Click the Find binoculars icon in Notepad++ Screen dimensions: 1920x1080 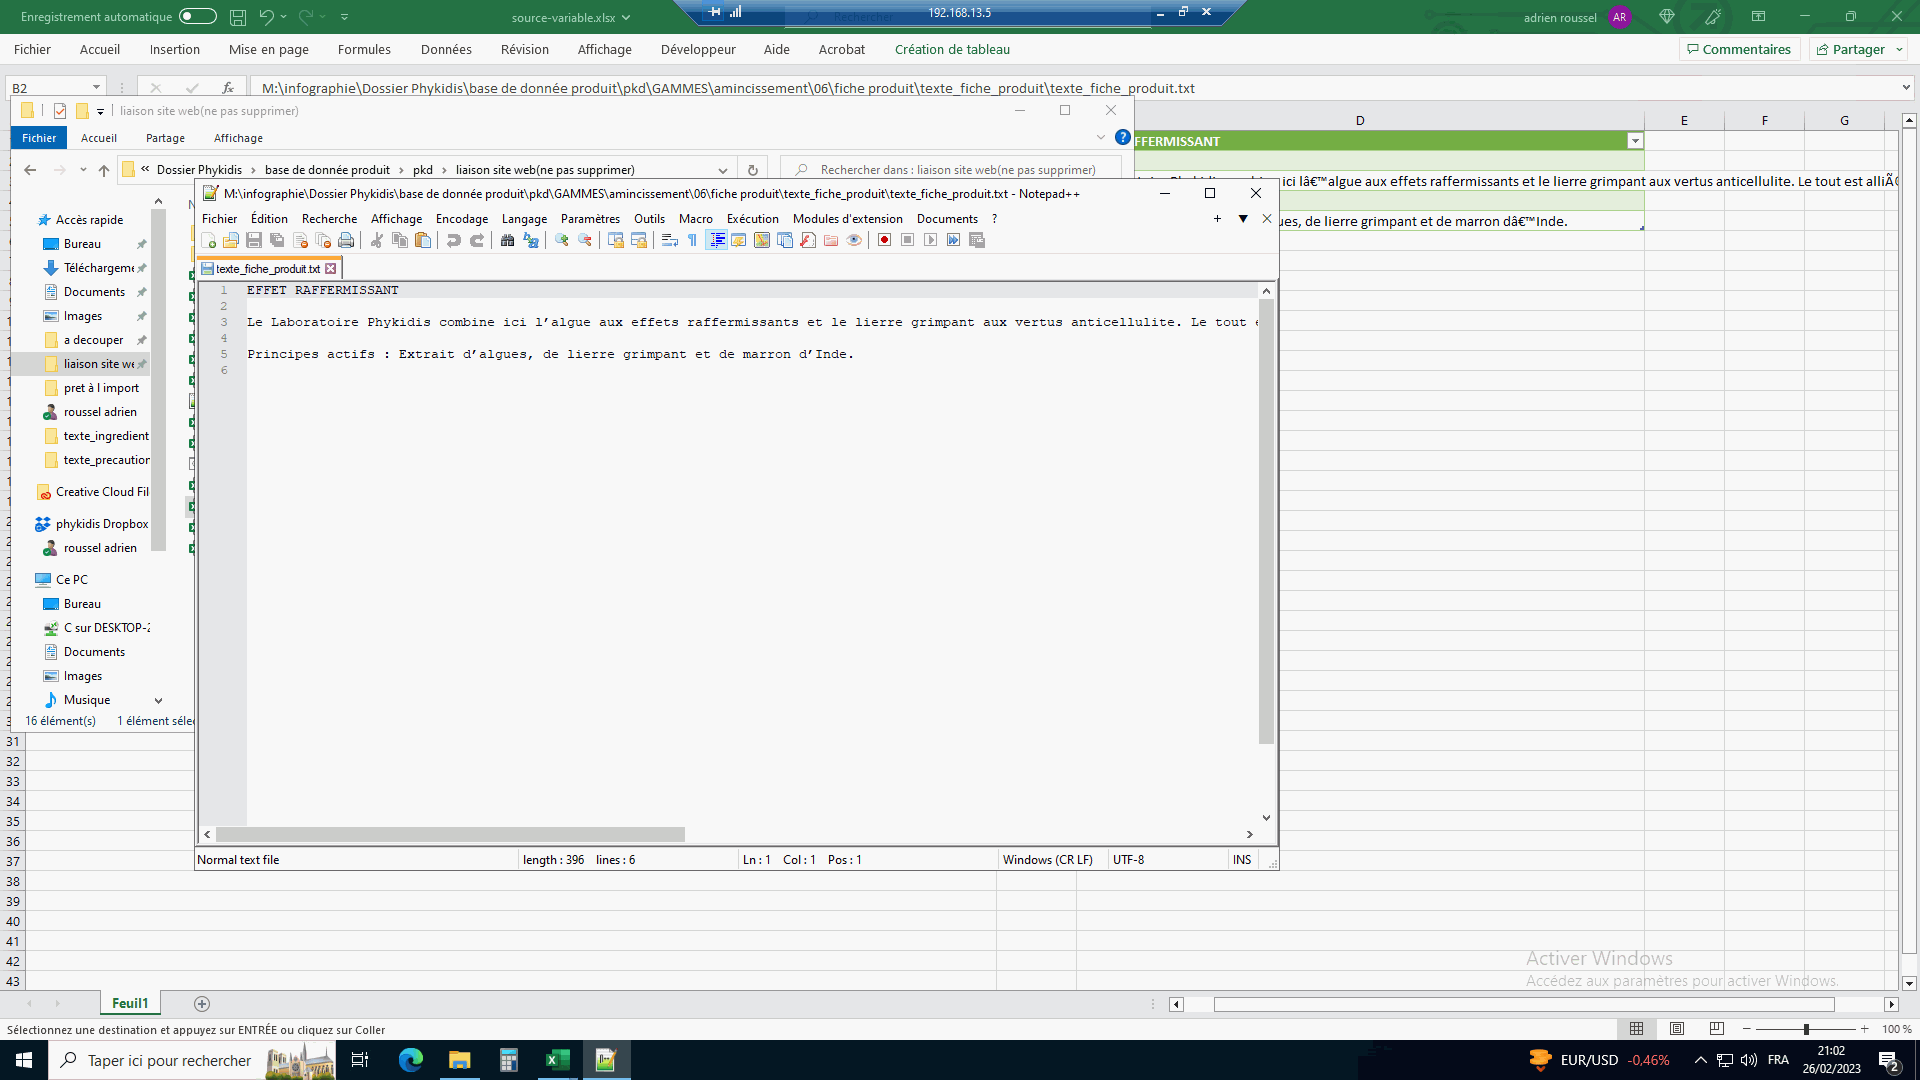click(x=507, y=240)
